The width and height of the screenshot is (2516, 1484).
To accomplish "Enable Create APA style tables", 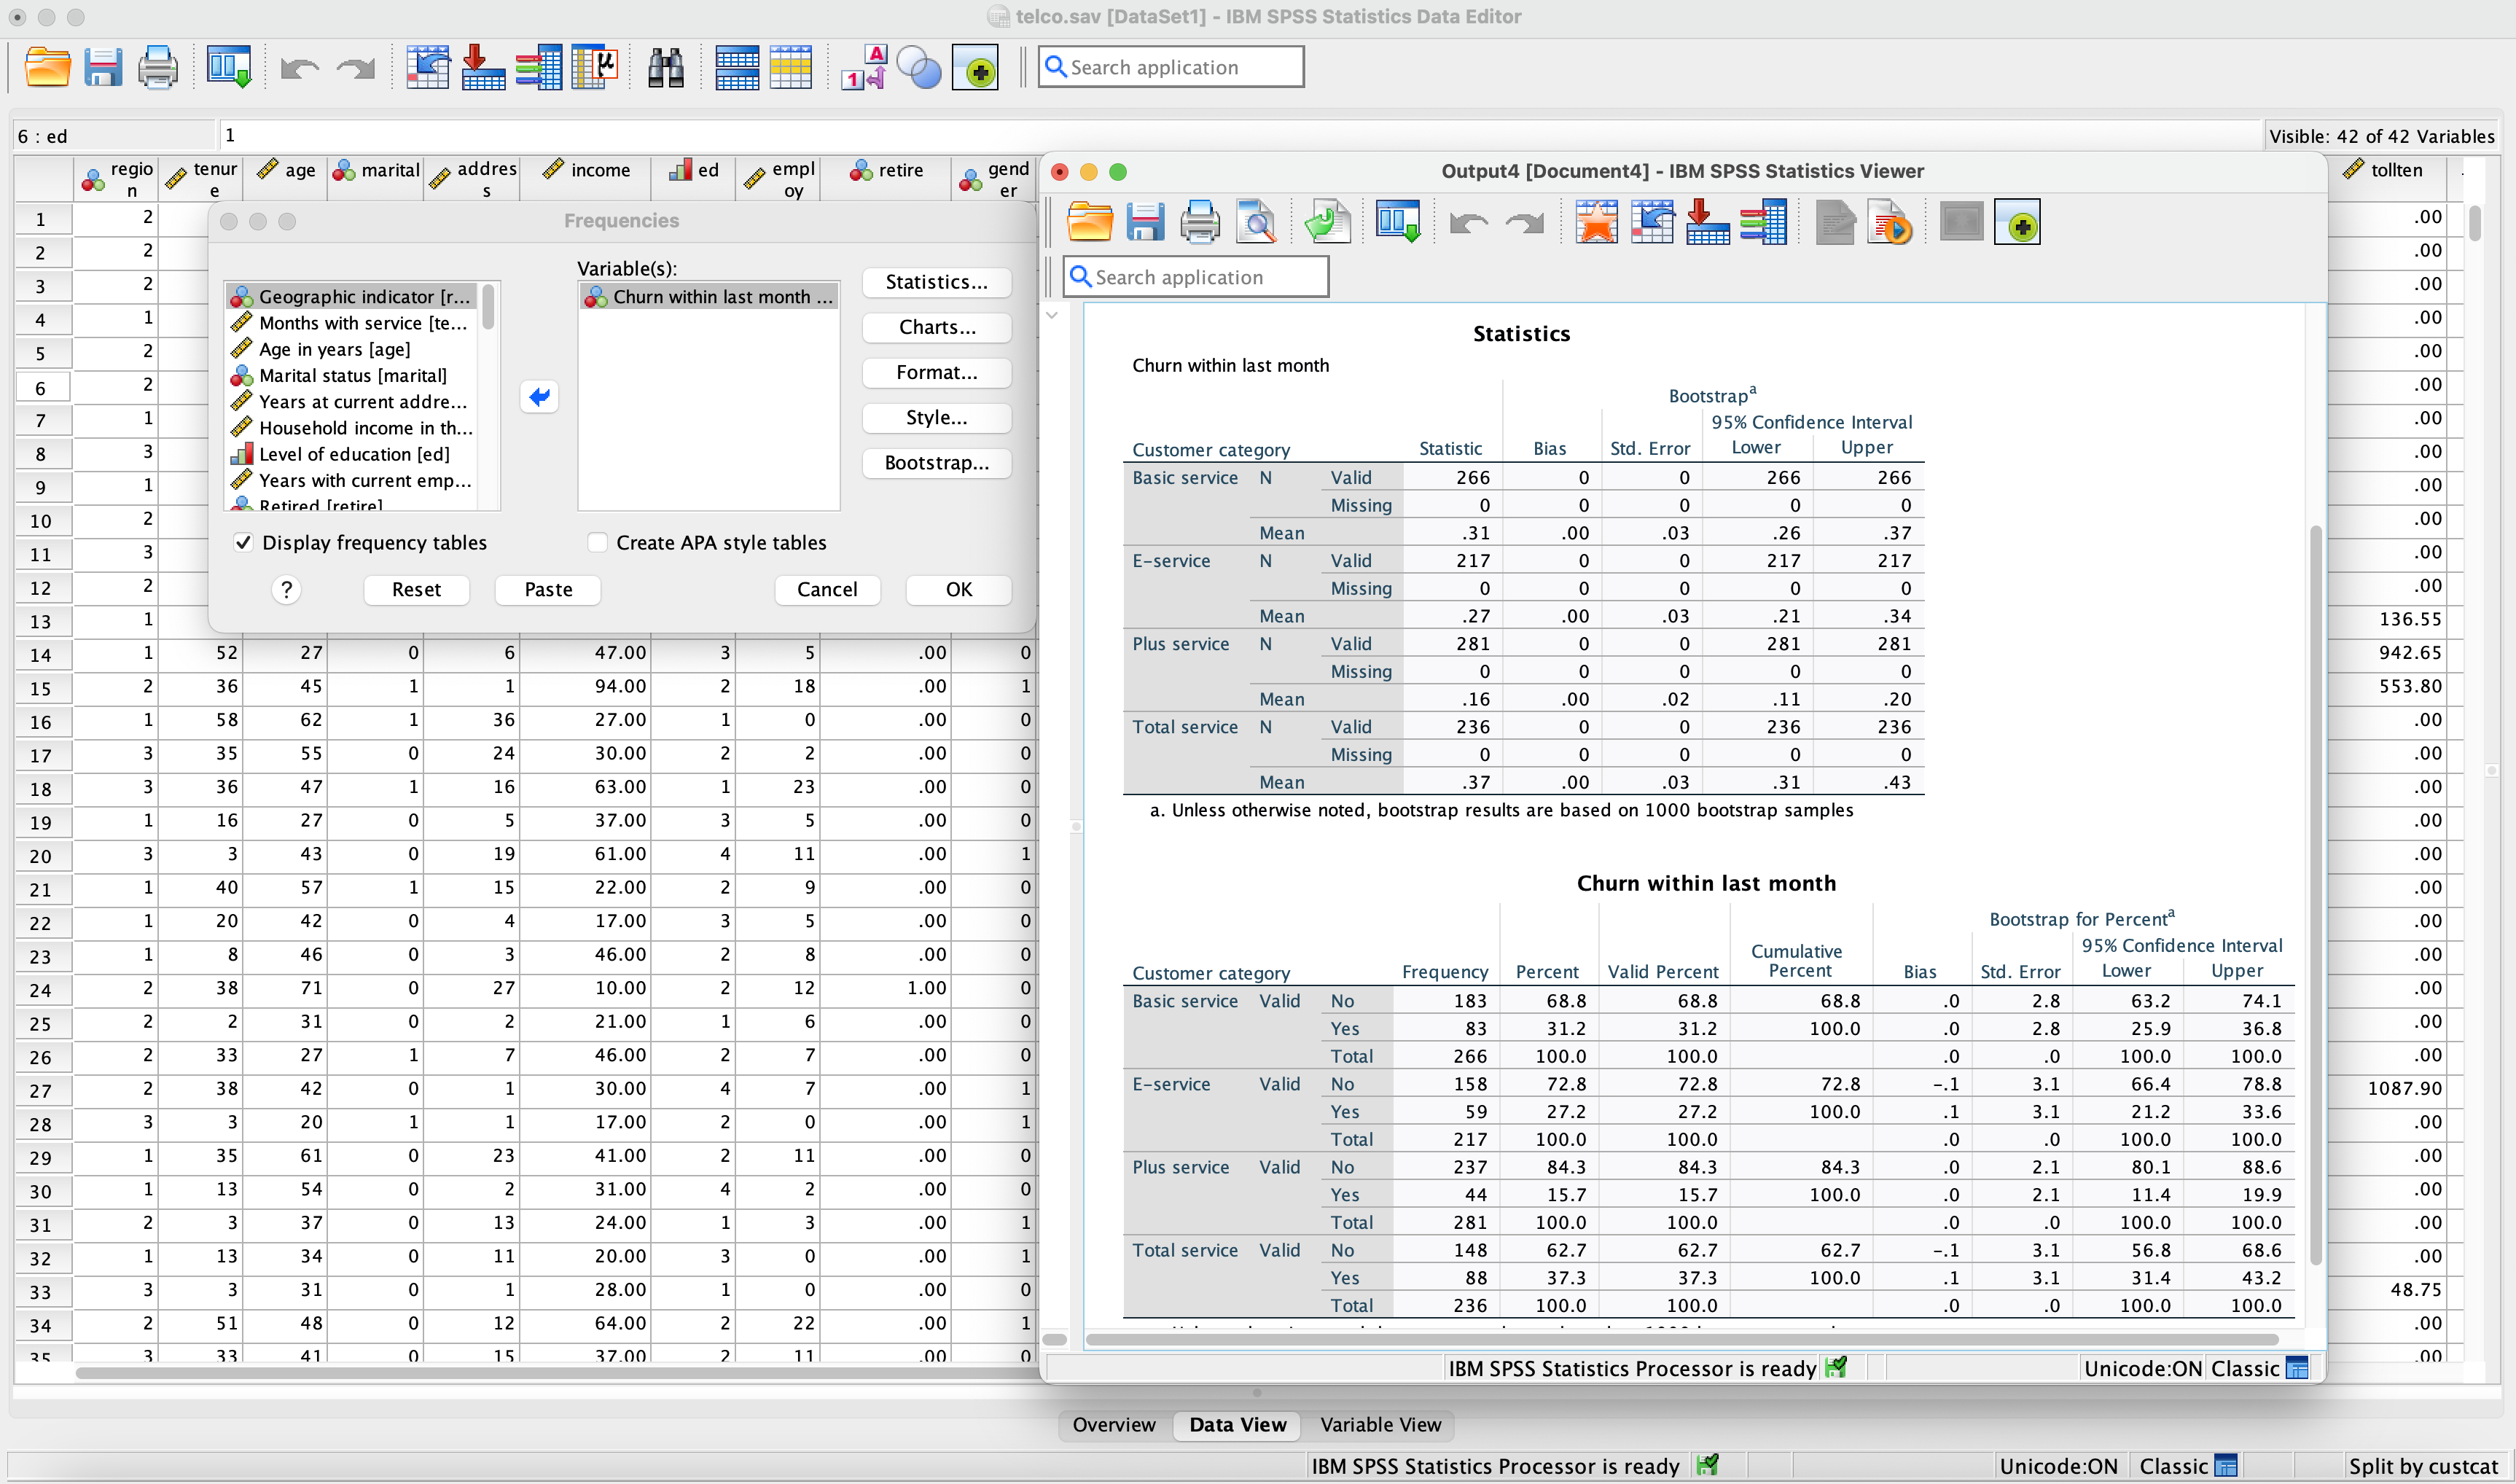I will pos(597,542).
